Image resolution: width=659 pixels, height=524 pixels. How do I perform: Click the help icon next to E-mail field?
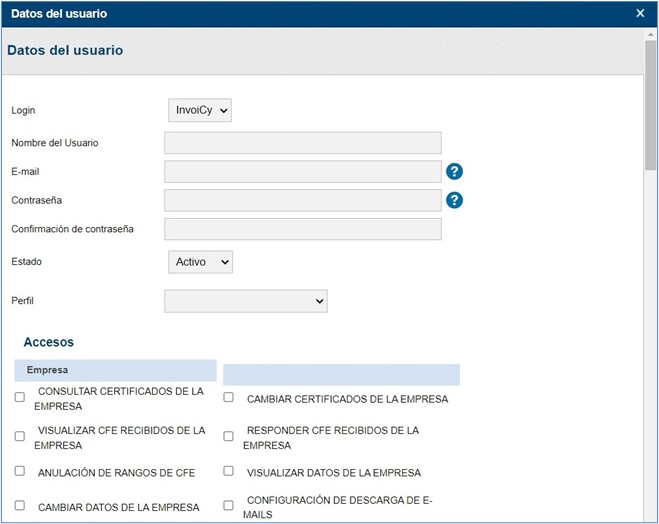tap(454, 172)
